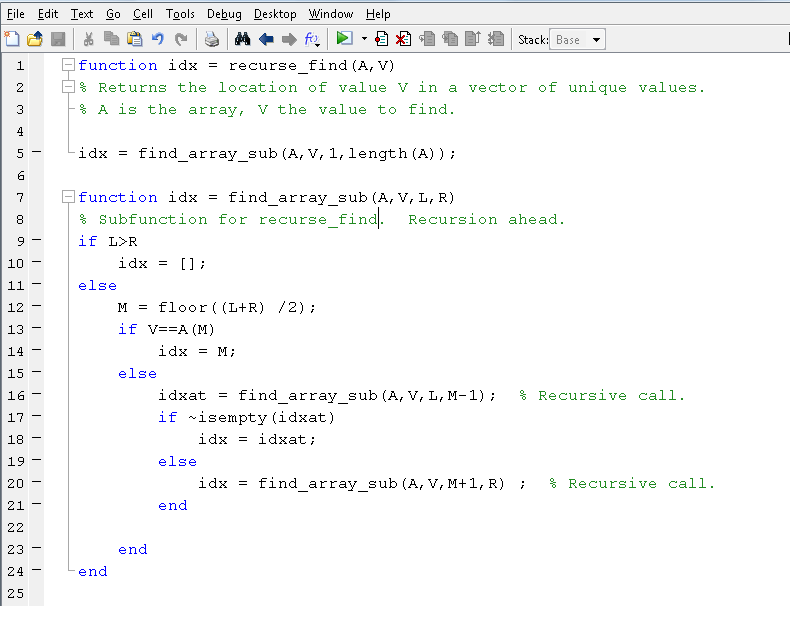790x620 pixels.
Task: Click the comment 'Recursion ahead.' on line 8
Action: (486, 220)
